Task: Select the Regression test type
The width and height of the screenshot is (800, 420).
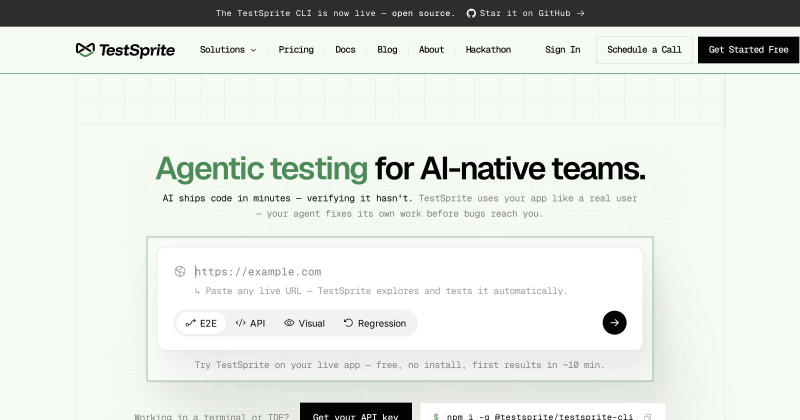Action: point(375,323)
